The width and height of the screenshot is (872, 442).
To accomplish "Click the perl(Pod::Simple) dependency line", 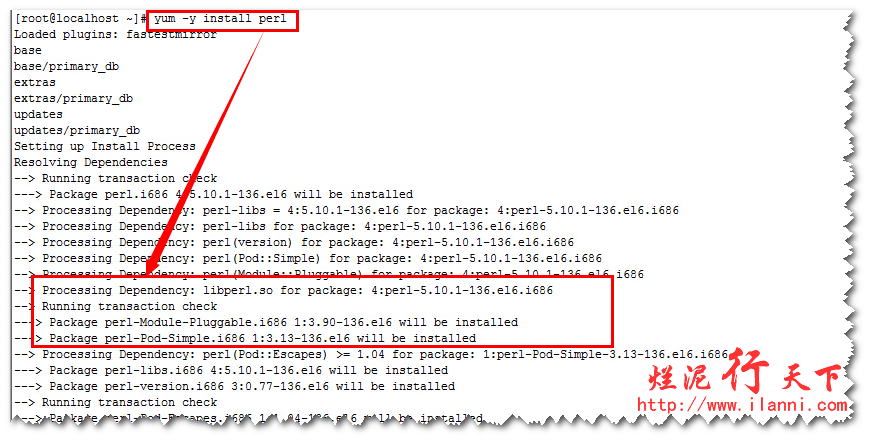I will [x=308, y=259].
